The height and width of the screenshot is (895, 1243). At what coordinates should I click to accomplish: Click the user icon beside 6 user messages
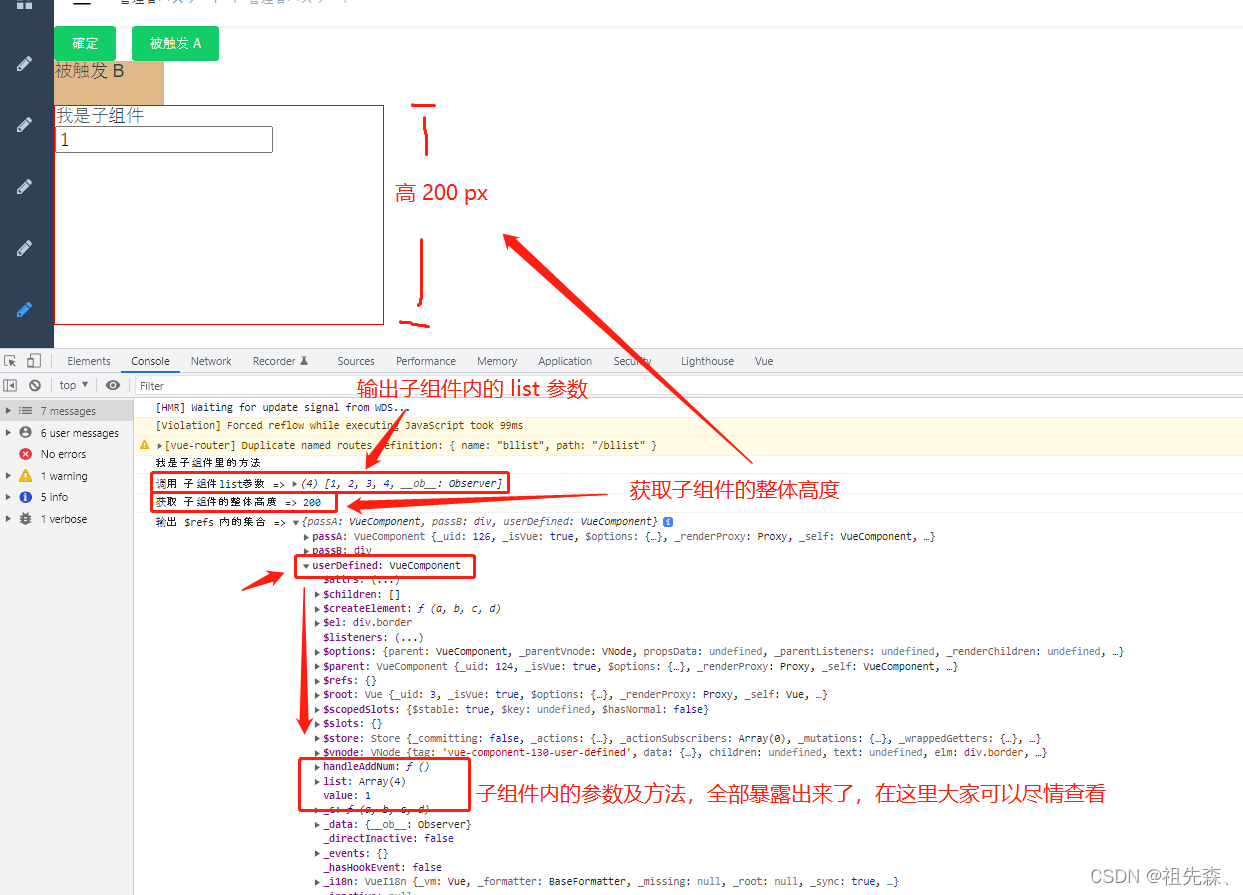coord(26,433)
